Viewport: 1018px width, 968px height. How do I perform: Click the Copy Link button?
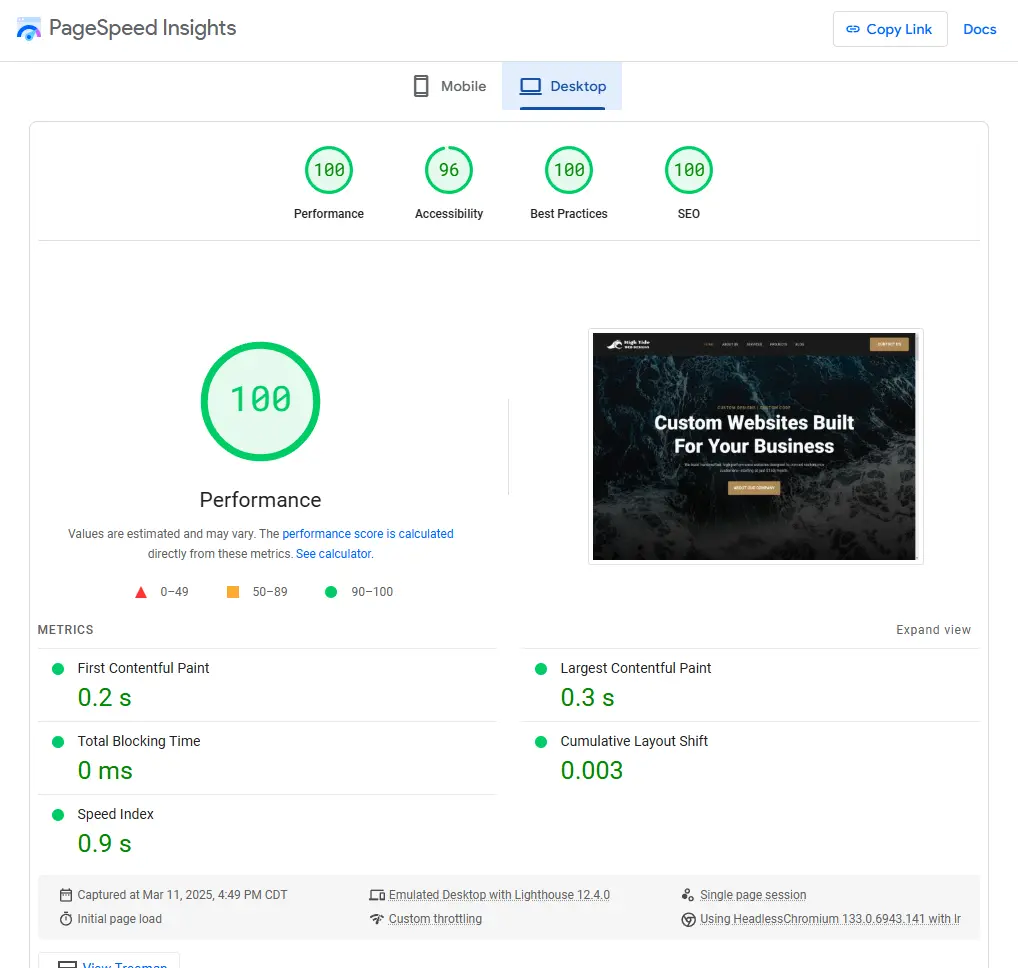tap(889, 29)
